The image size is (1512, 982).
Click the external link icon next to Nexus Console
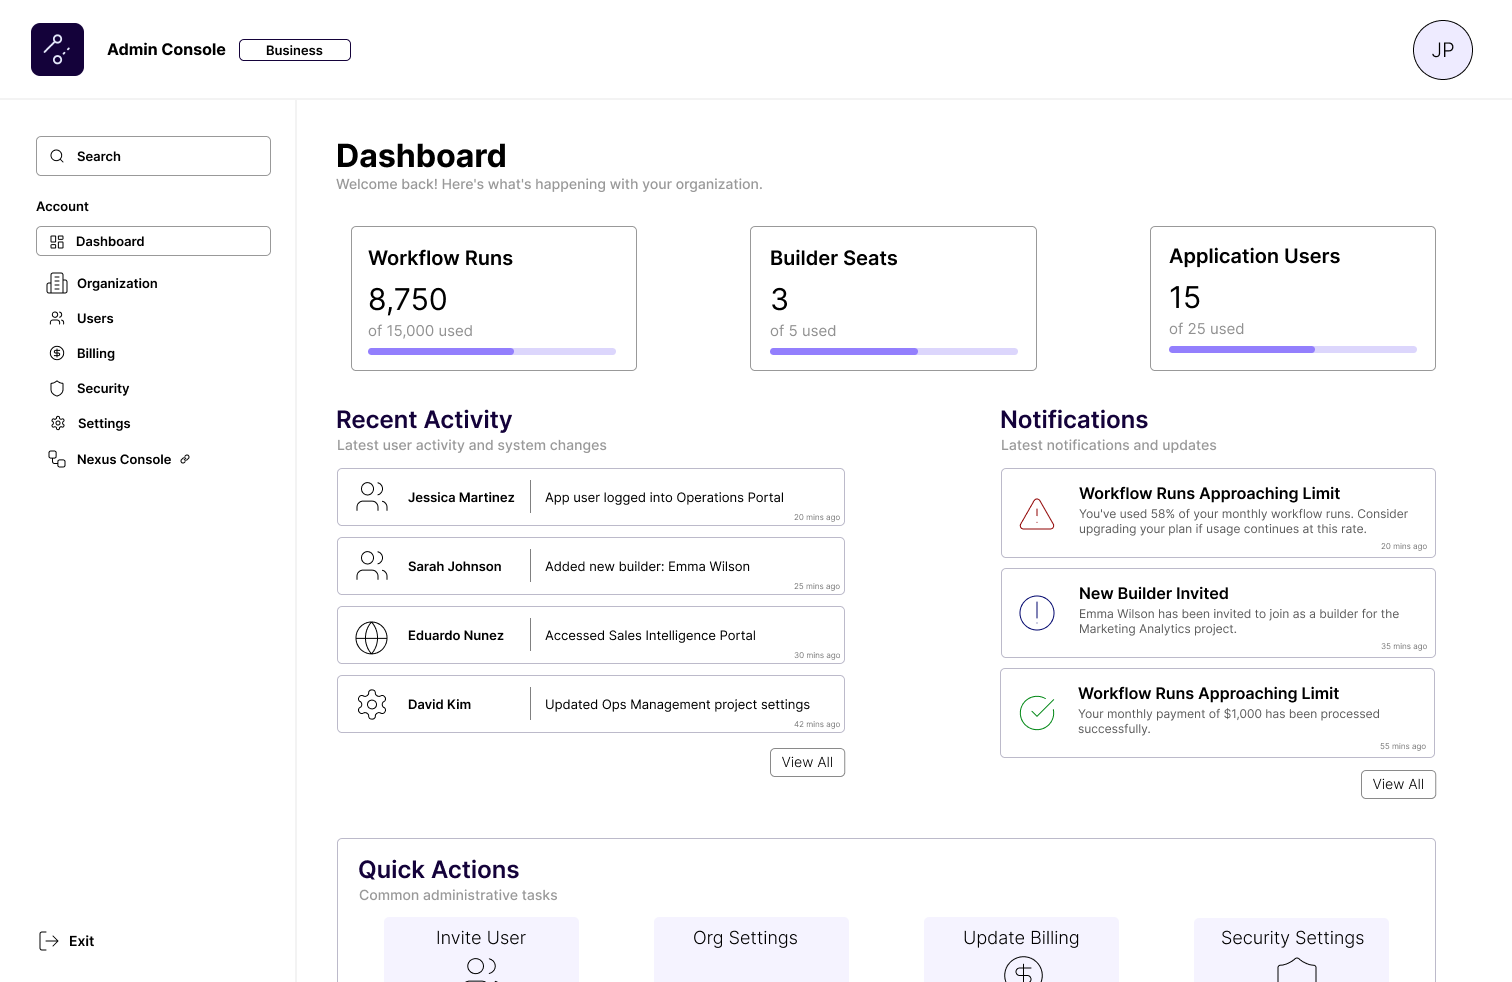coord(185,459)
